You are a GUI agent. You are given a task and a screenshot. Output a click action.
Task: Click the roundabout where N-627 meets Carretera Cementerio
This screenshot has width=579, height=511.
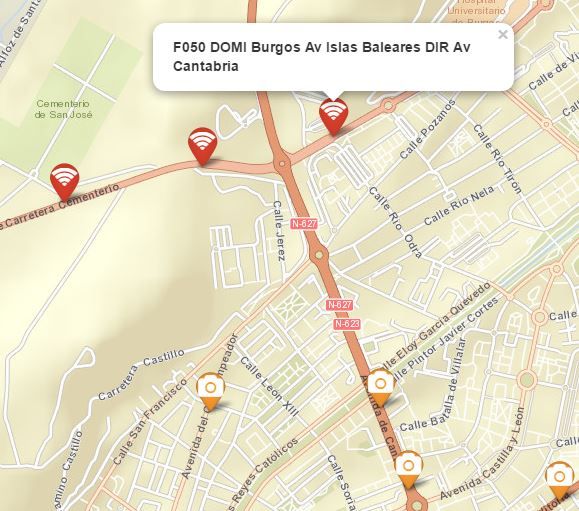[x=282, y=163]
